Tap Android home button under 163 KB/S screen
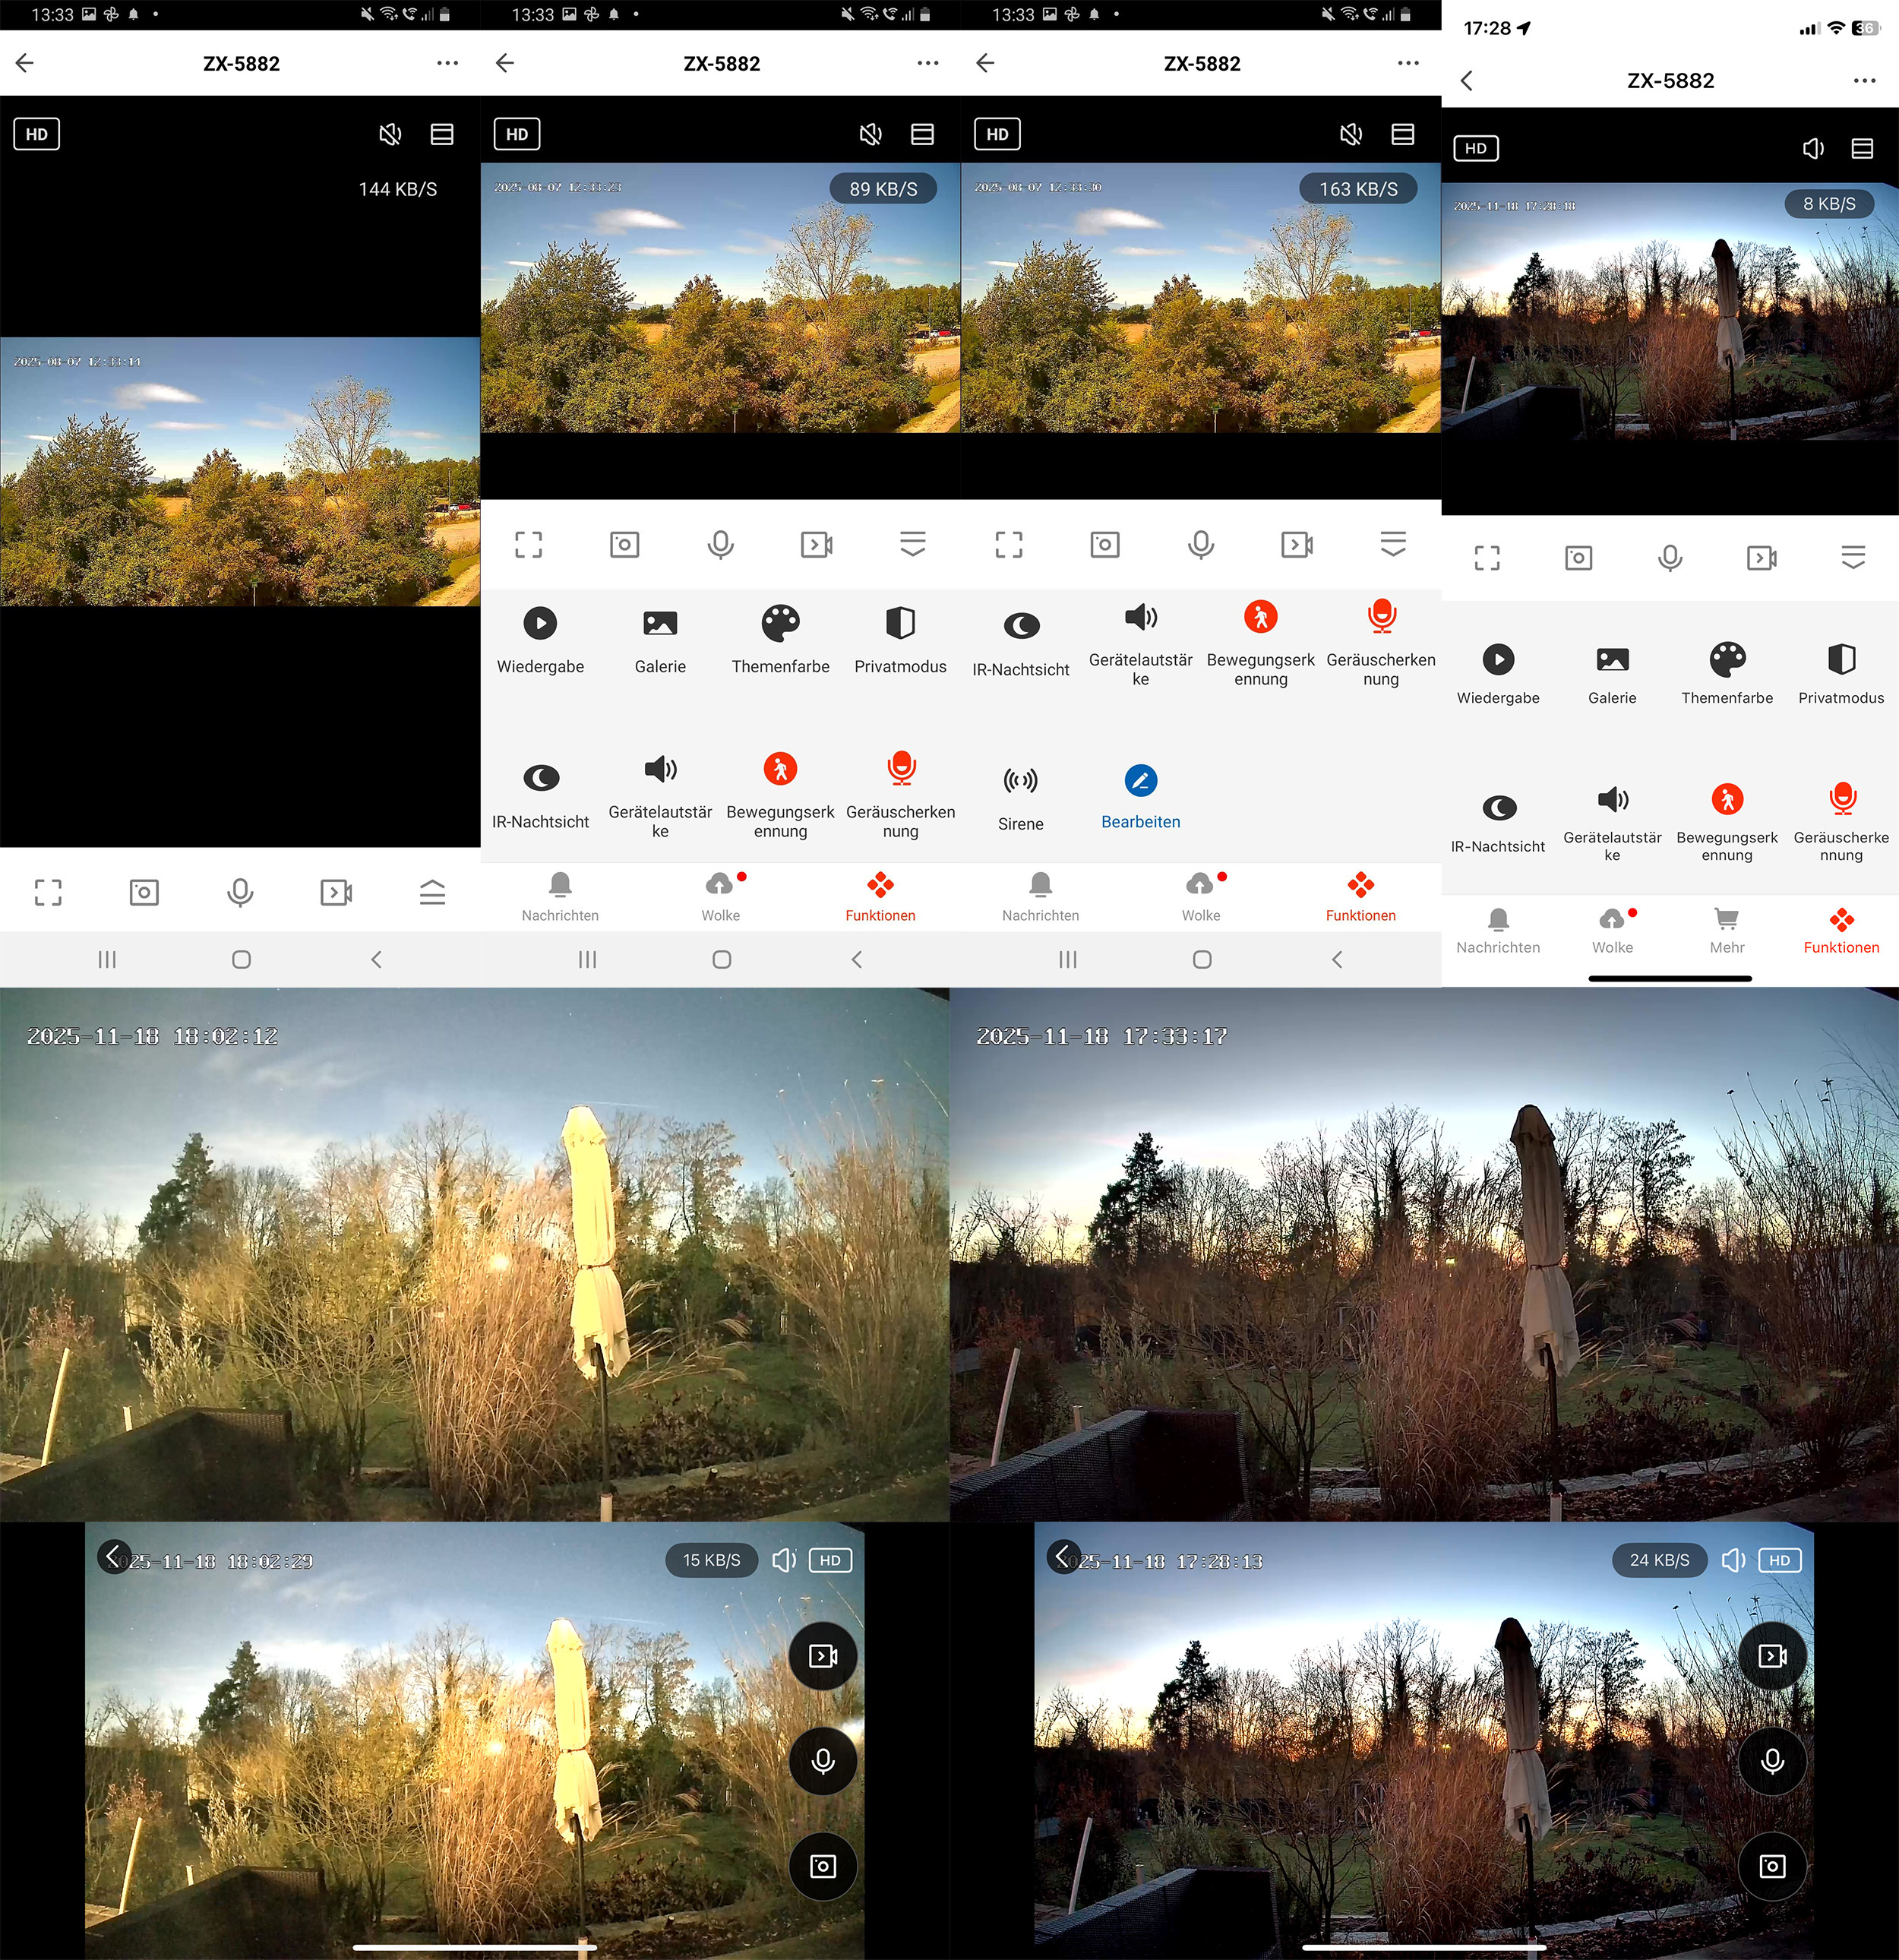 point(1201,960)
